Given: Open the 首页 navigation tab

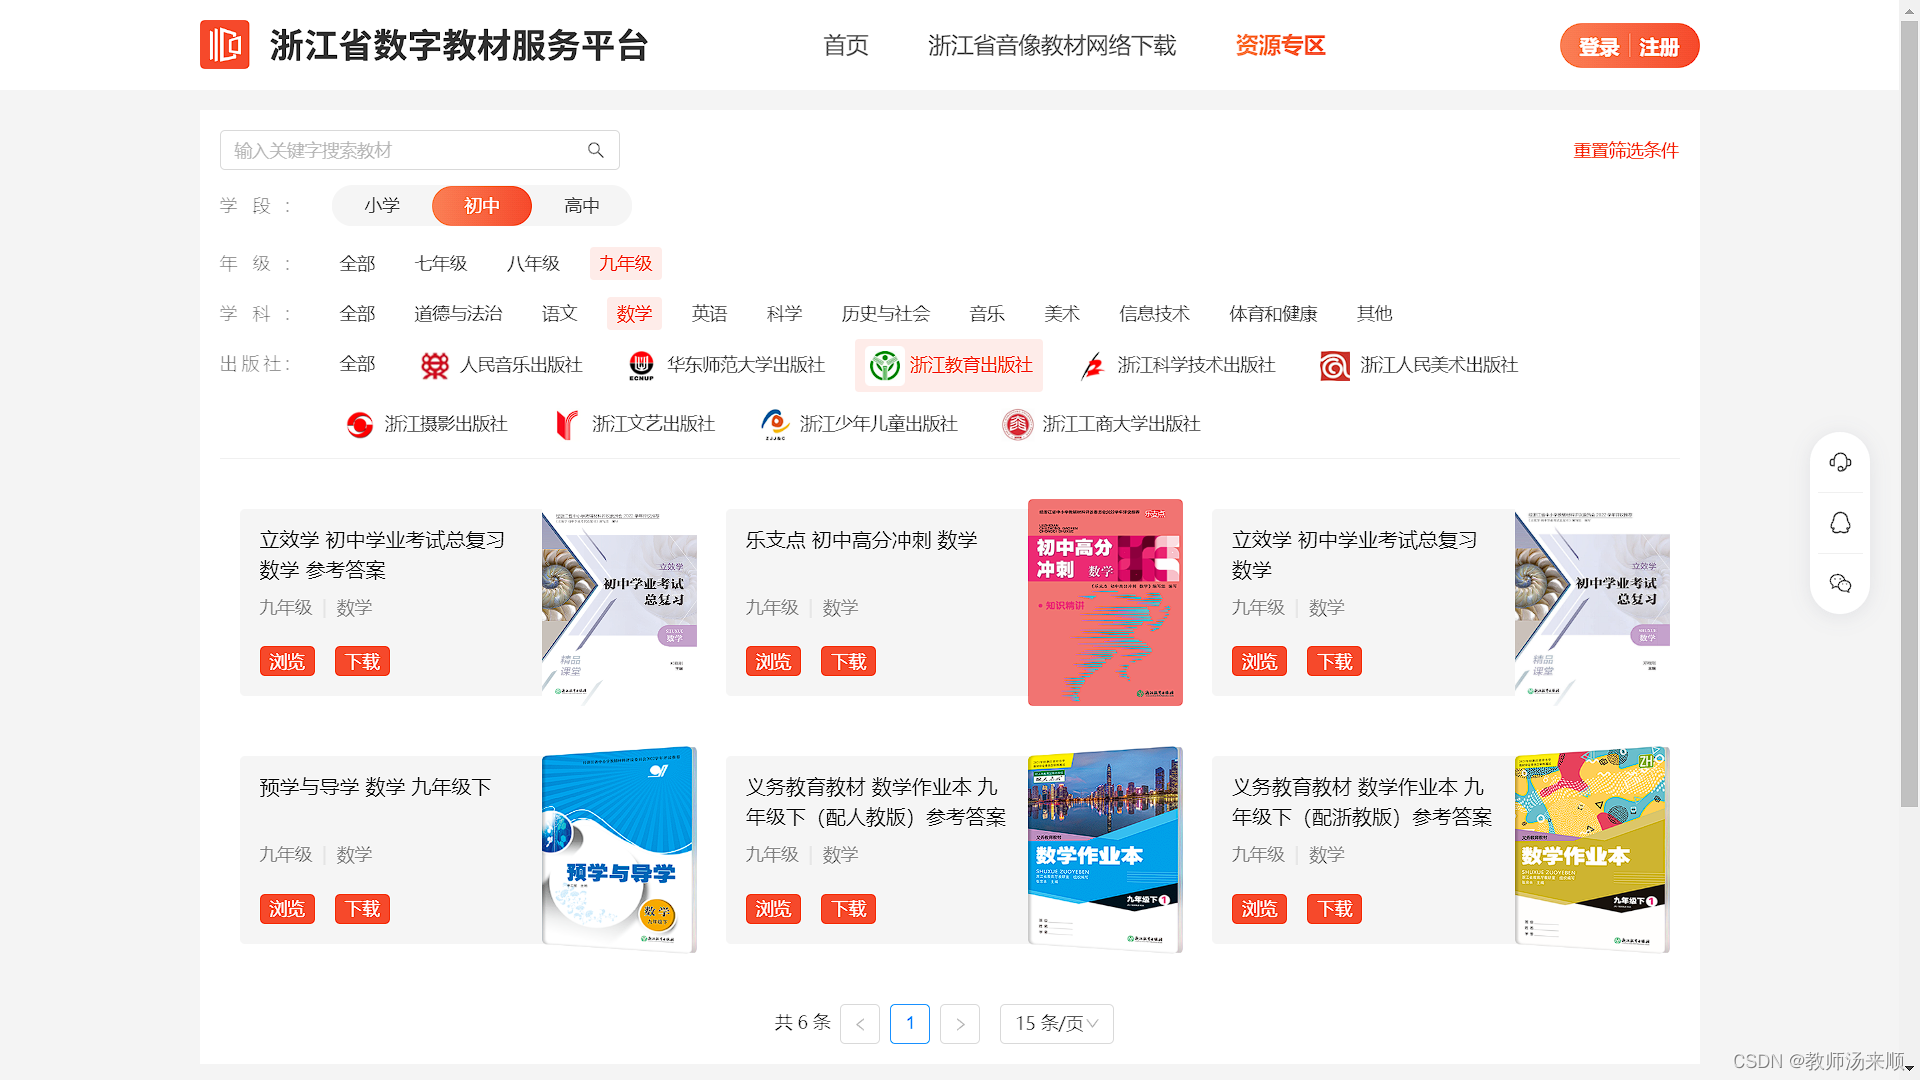Looking at the screenshot, I should pos(845,46).
